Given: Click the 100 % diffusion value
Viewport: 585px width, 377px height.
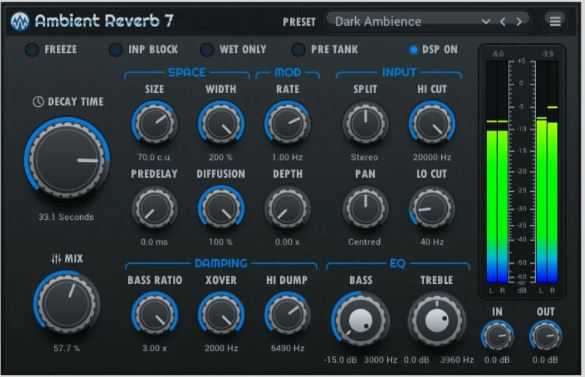Looking at the screenshot, I should coord(220,242).
